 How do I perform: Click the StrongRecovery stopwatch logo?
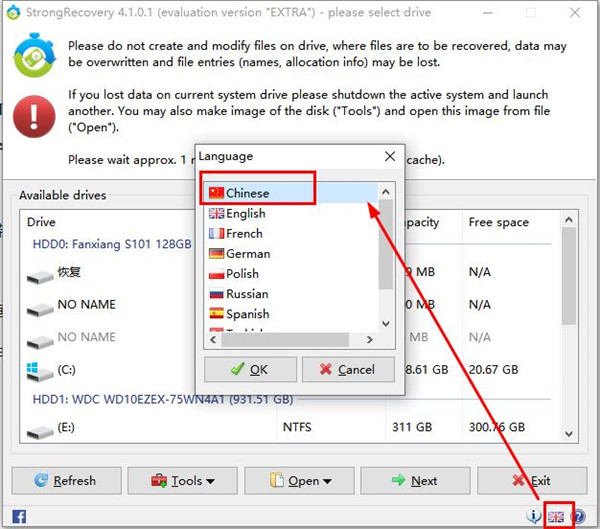(34, 55)
